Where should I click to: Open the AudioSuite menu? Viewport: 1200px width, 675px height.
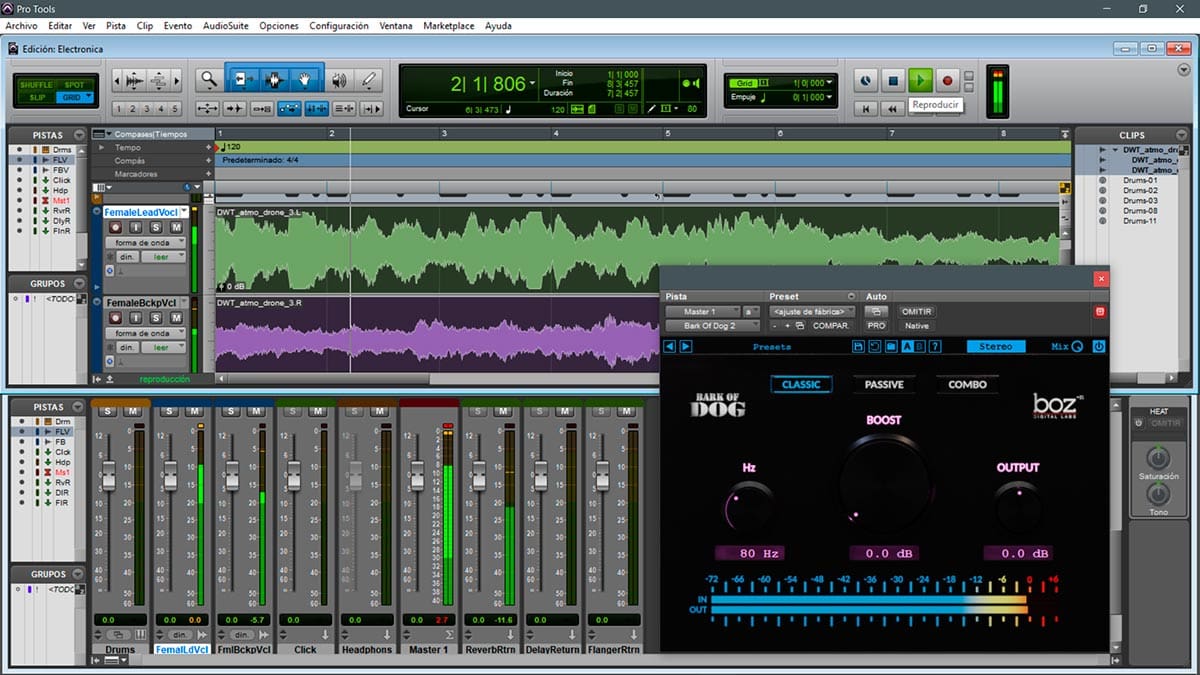click(226, 25)
